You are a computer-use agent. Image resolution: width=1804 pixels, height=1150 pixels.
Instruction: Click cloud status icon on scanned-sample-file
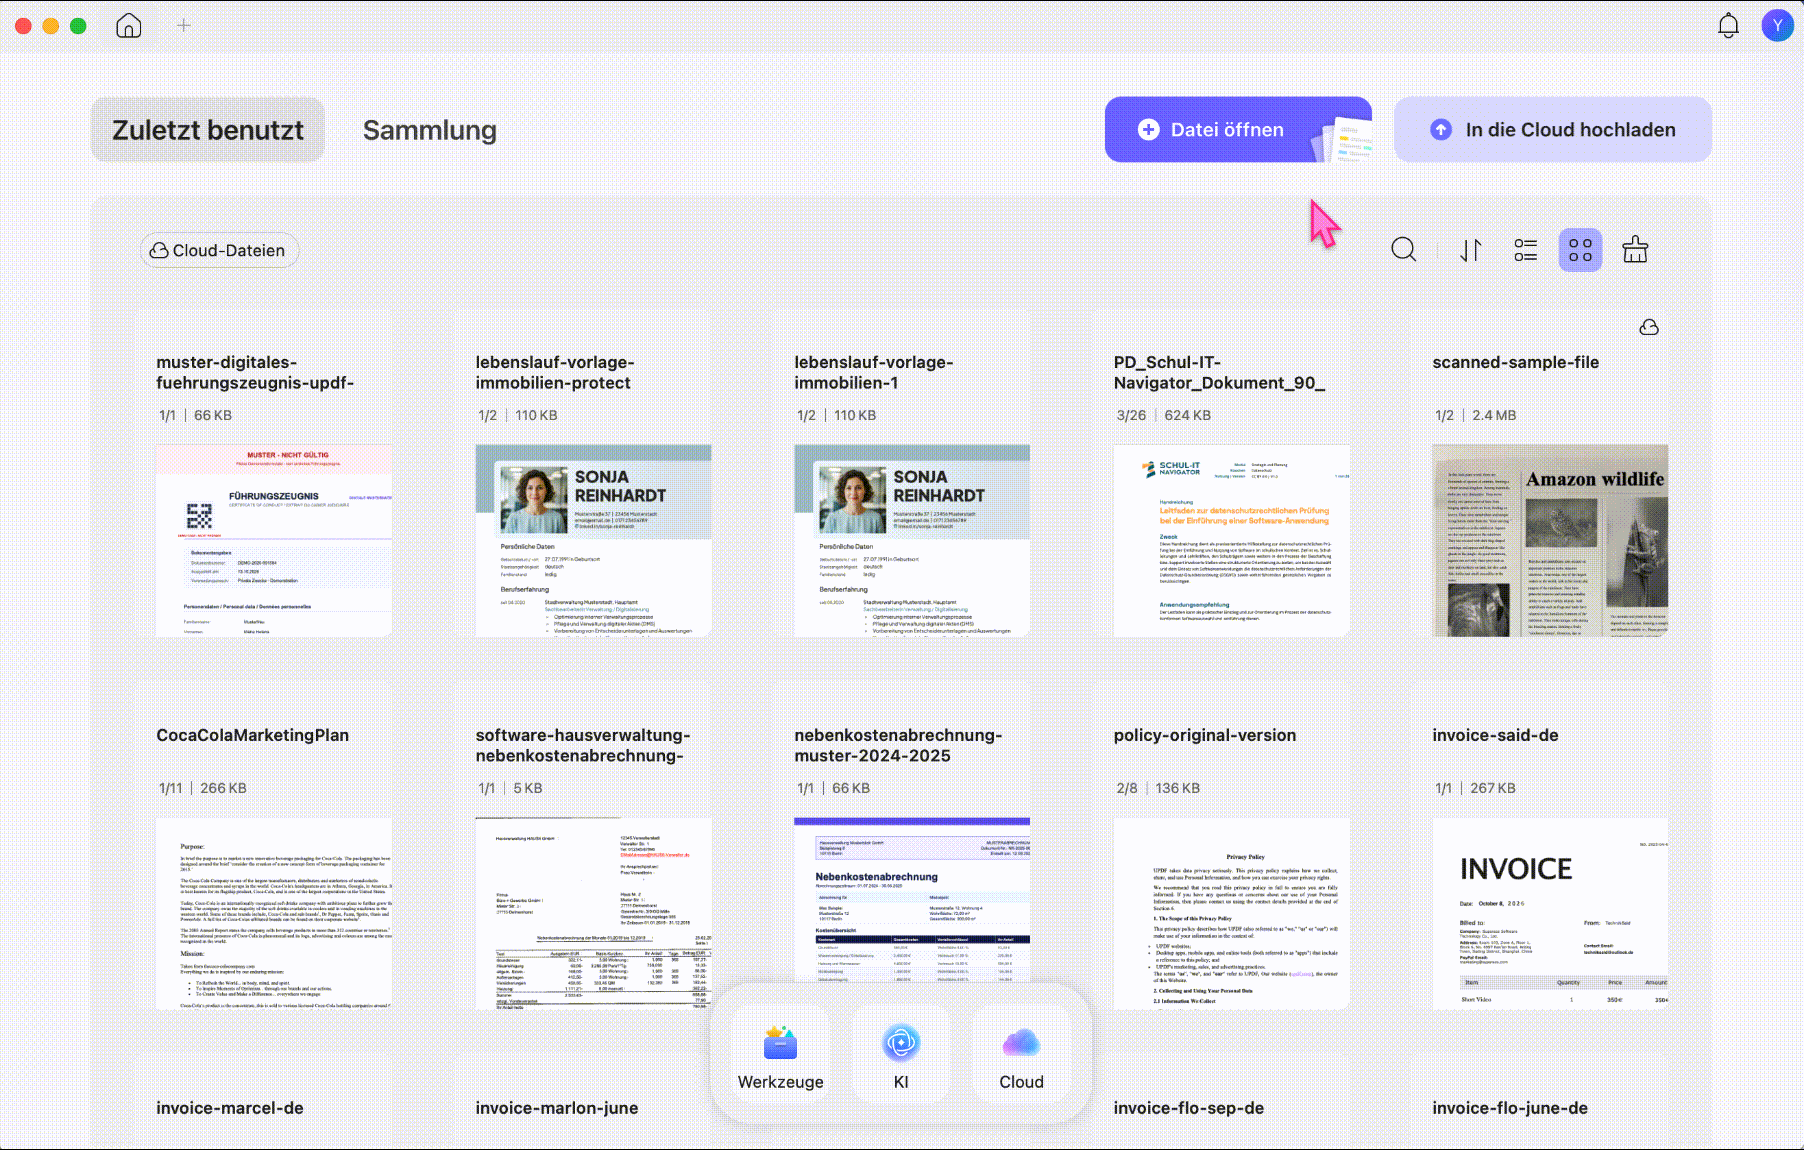pos(1649,328)
